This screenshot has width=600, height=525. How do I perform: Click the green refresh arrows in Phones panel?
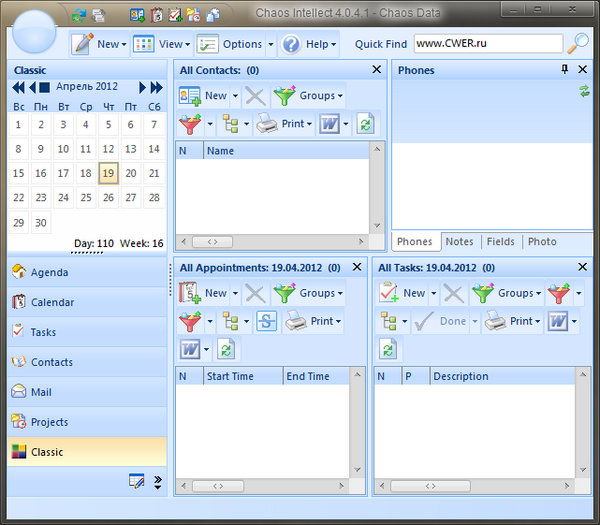pos(584,91)
